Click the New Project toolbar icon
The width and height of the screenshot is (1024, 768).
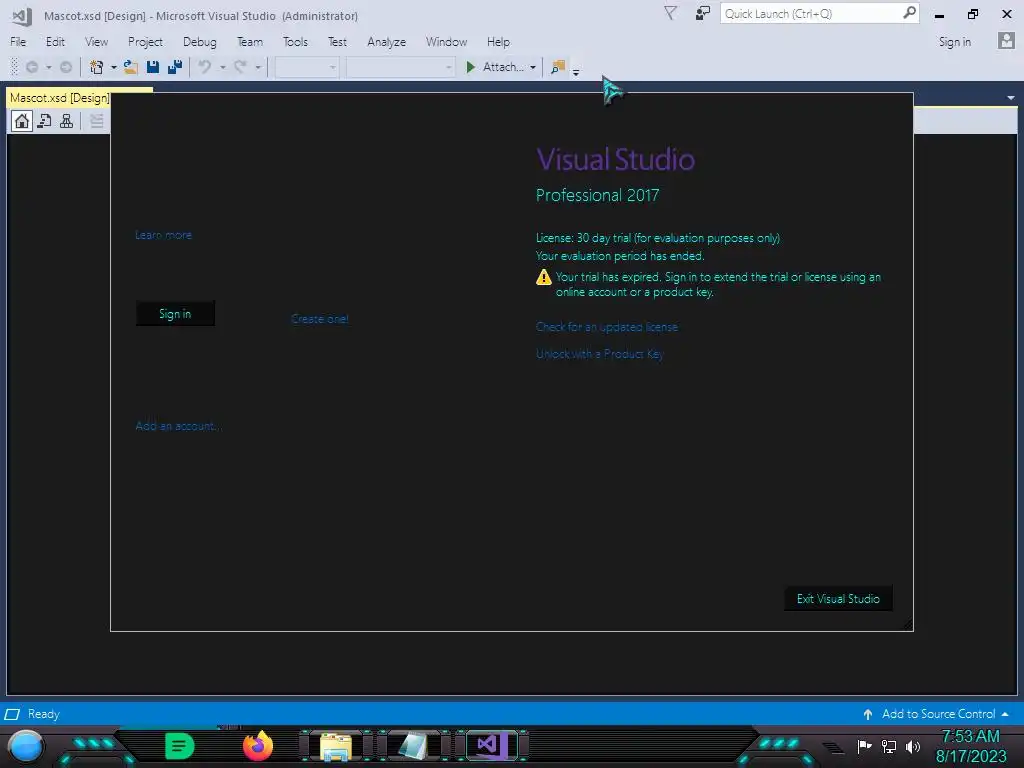97,67
